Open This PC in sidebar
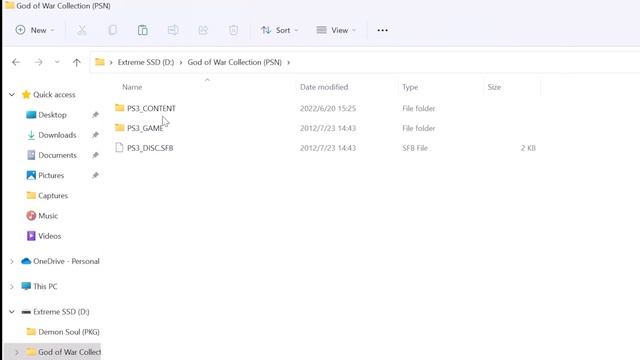 click(45, 287)
